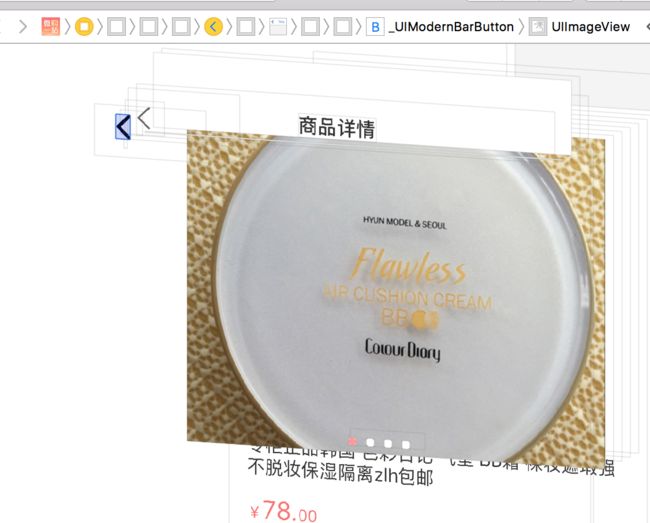Click the ¥78.00 price label
Screen dimensions: 650x523
284,511
